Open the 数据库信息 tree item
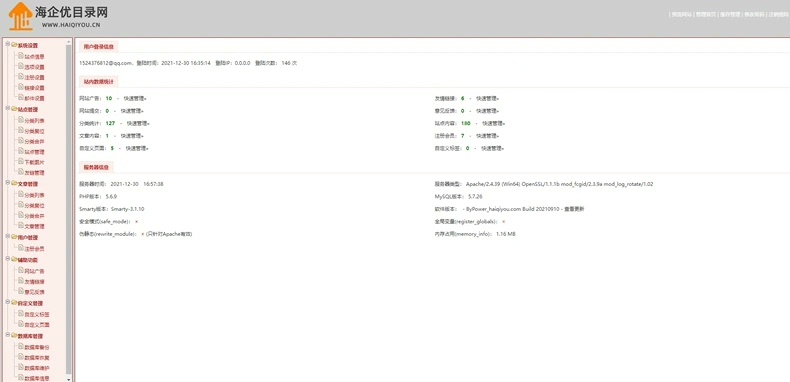Screen dimensions: 790x382 point(37,378)
